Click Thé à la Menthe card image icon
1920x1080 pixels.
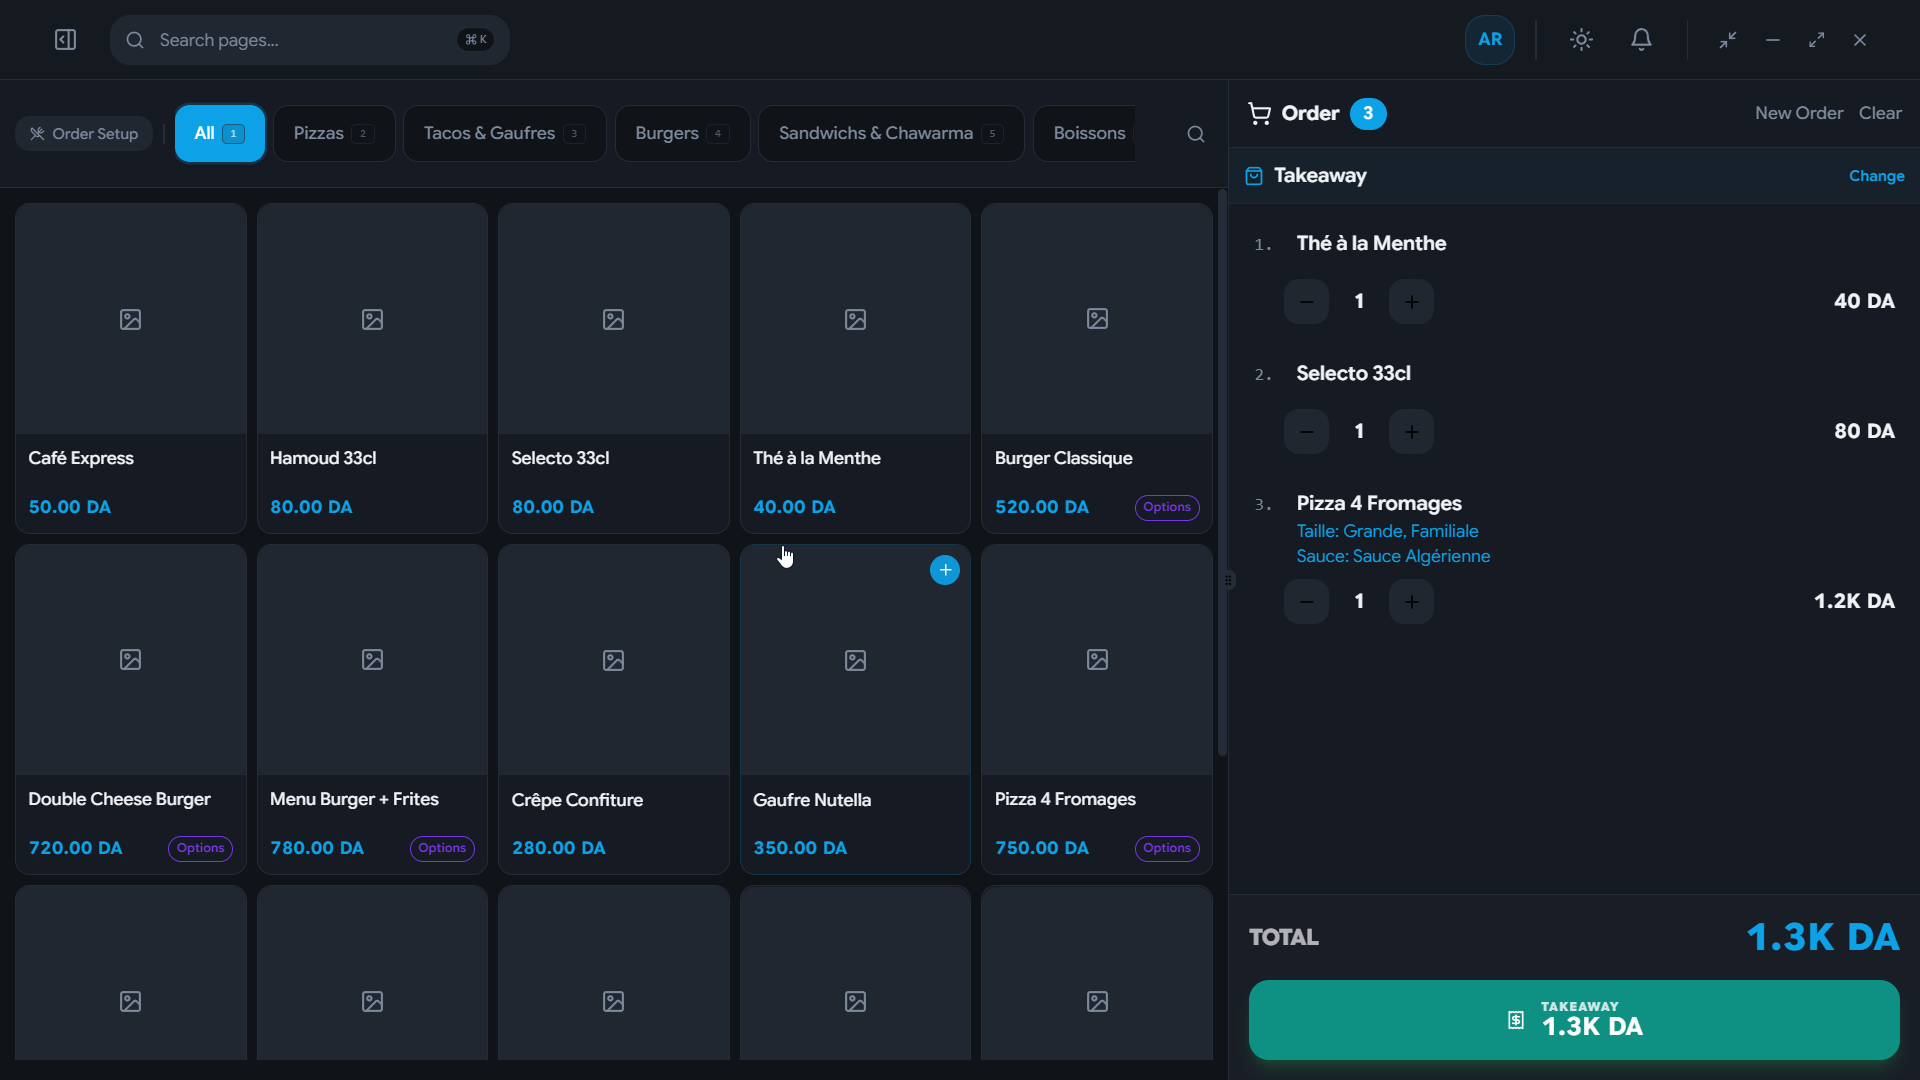pyautogui.click(x=855, y=319)
